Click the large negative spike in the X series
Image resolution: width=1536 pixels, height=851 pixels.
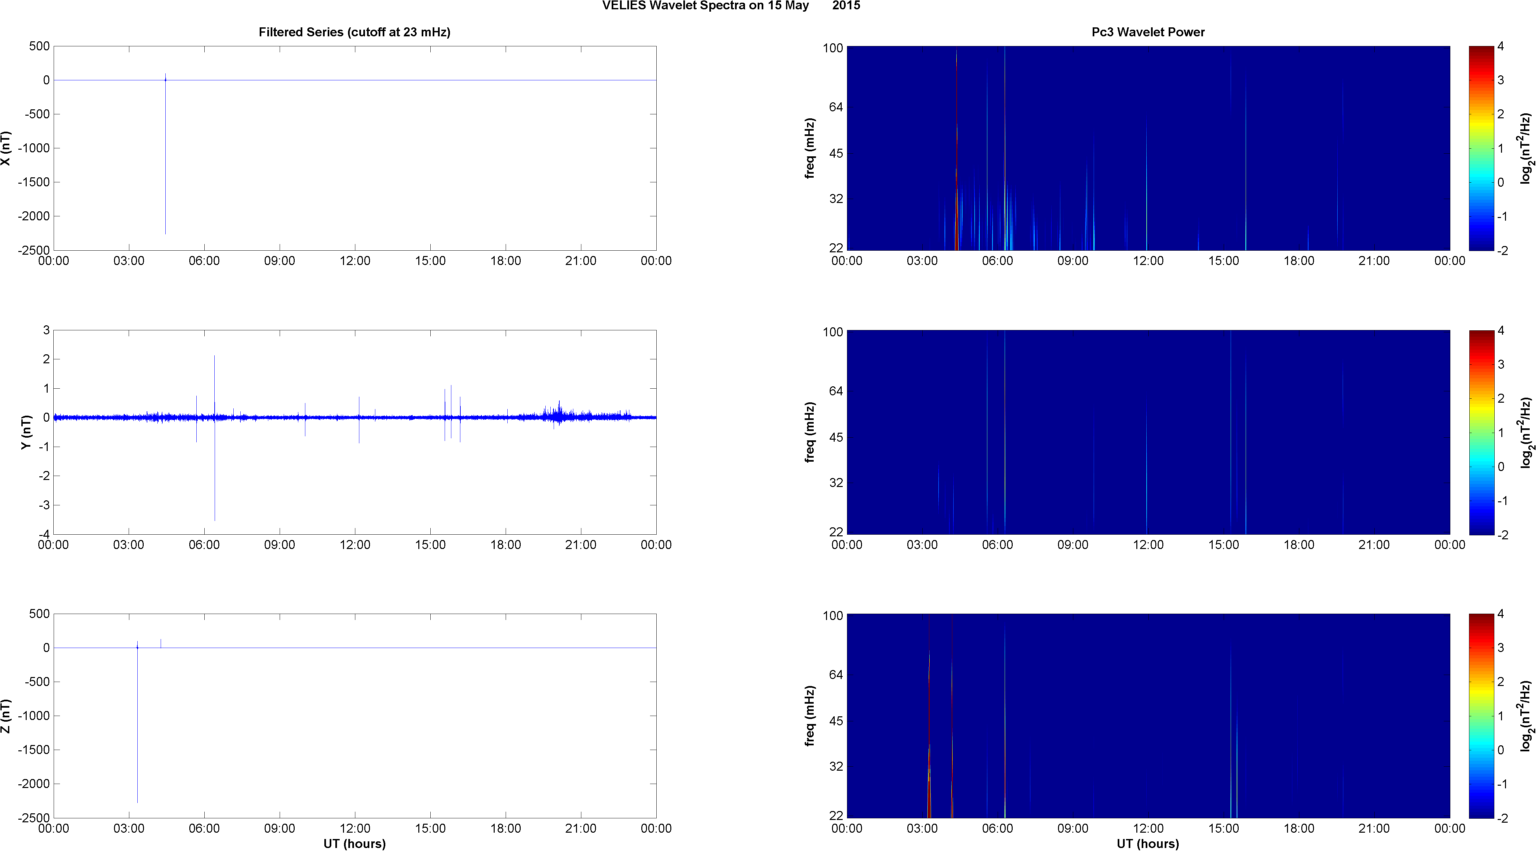click(x=165, y=157)
